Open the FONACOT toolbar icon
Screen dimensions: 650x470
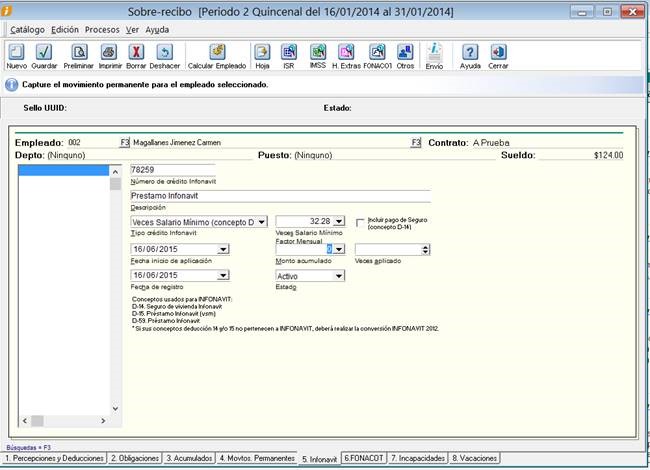tap(377, 52)
